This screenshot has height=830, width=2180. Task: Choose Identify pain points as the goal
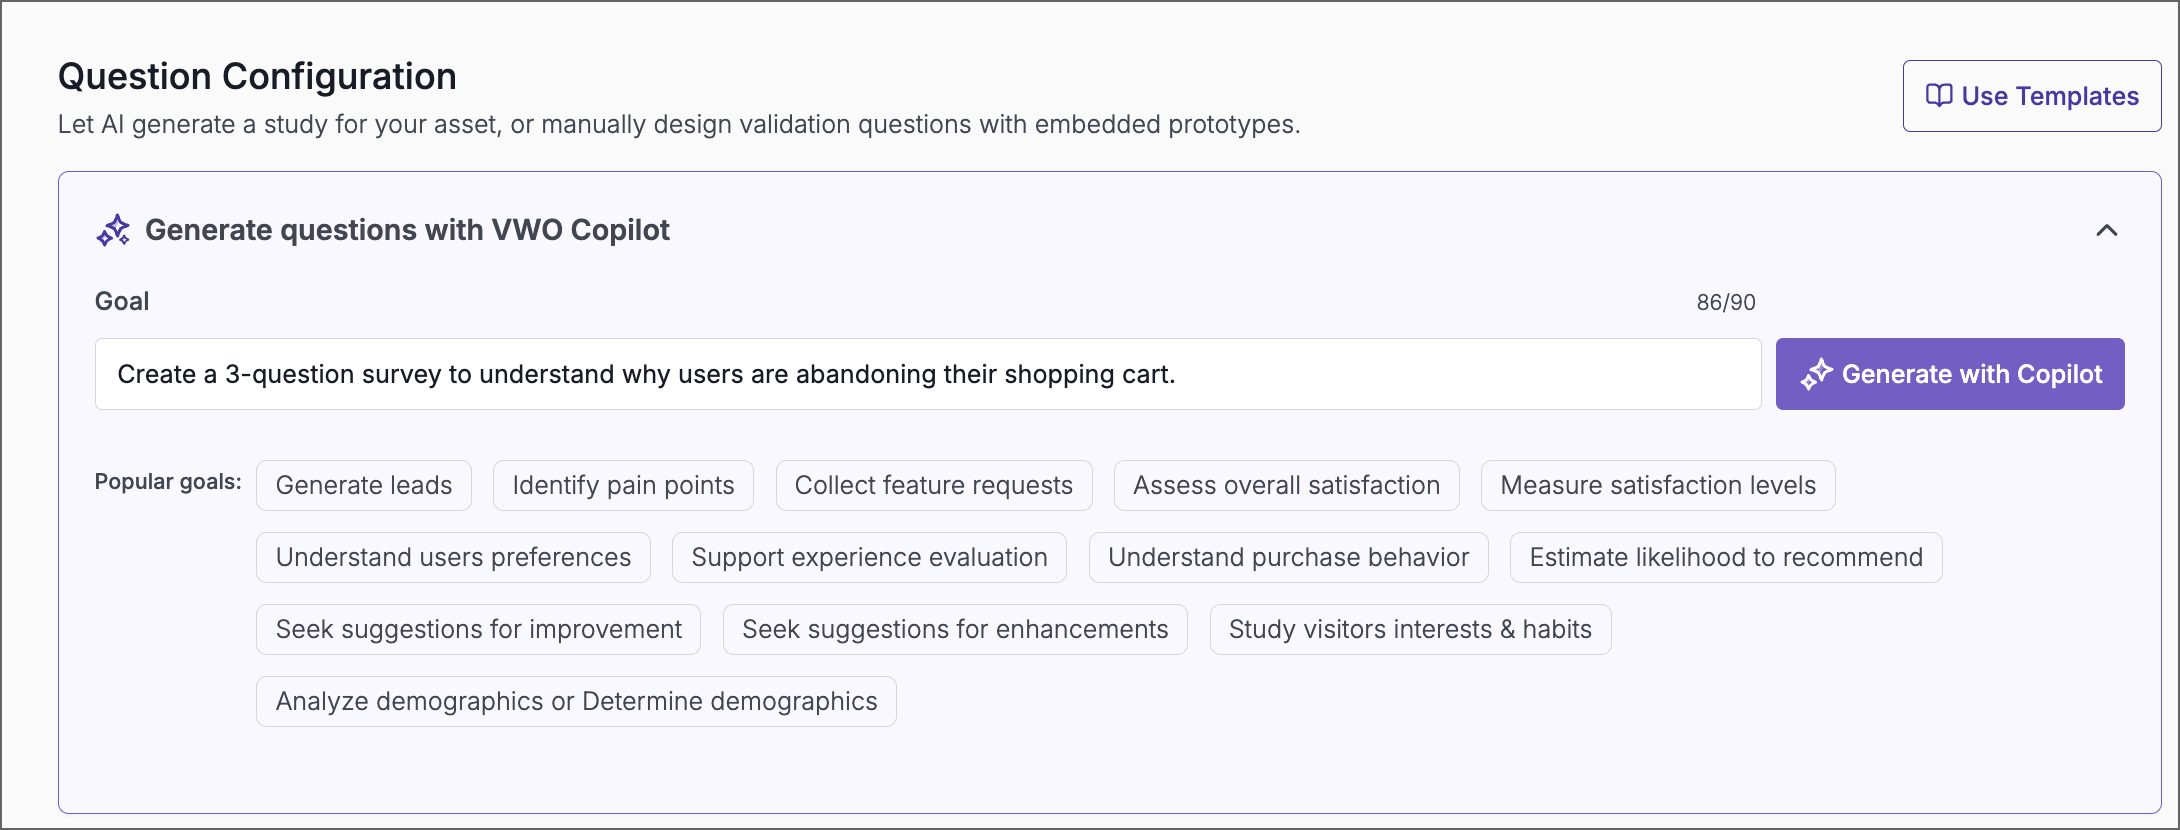tap(622, 485)
